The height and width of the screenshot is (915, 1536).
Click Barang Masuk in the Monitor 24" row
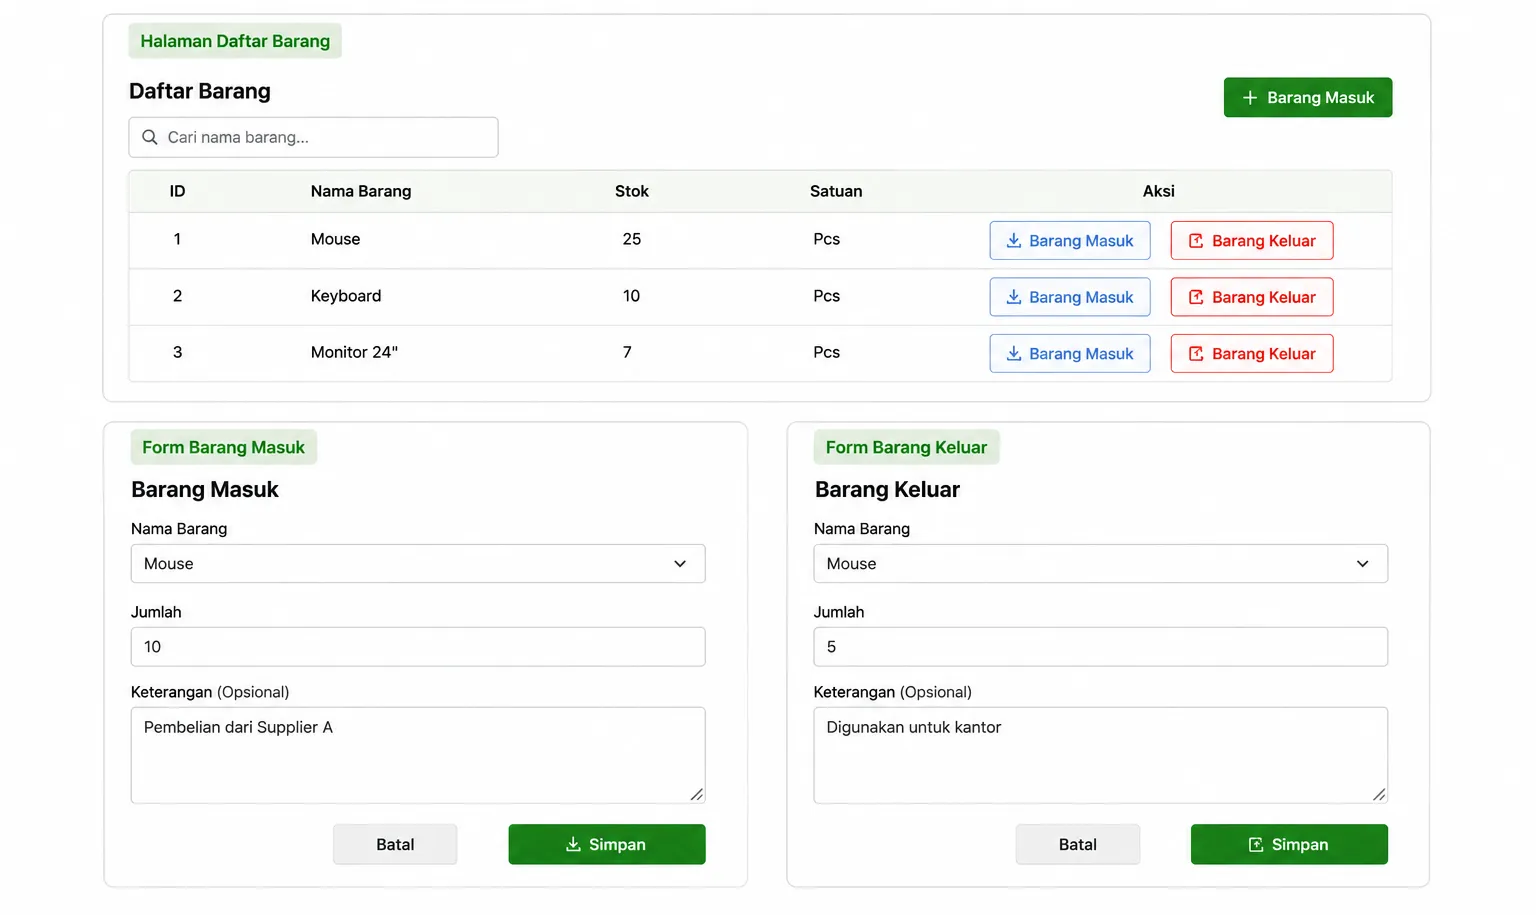1069,353
